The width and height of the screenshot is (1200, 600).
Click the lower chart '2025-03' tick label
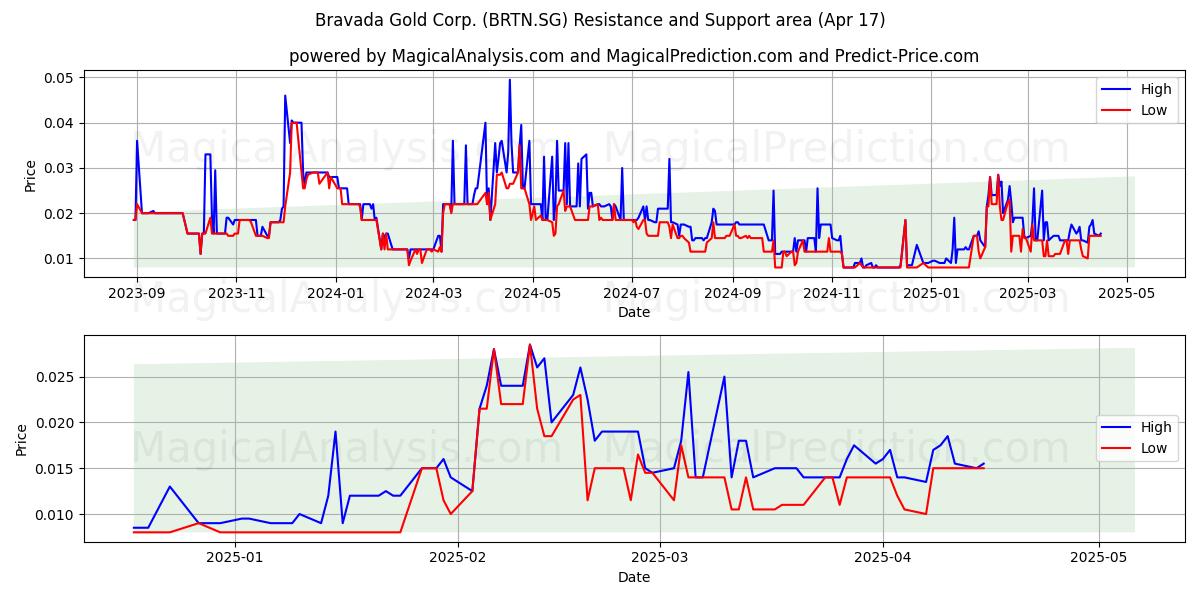click(661, 558)
